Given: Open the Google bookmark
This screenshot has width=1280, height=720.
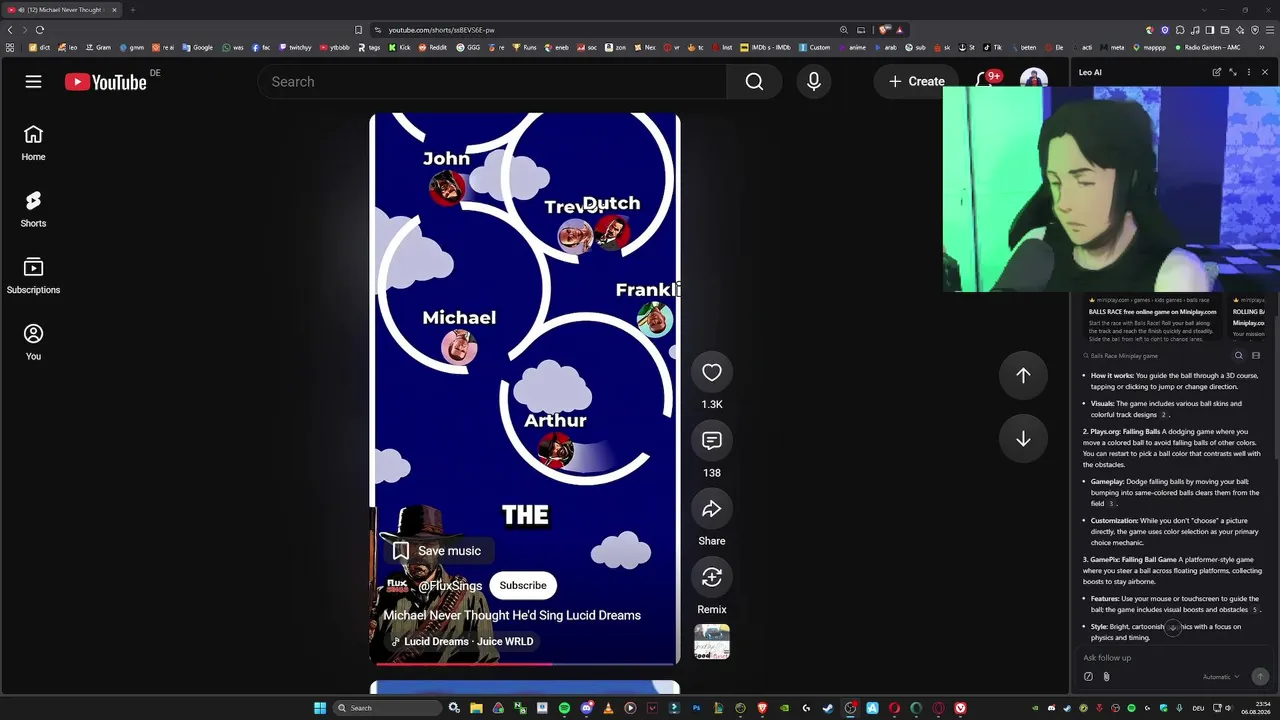Looking at the screenshot, I should (197, 47).
